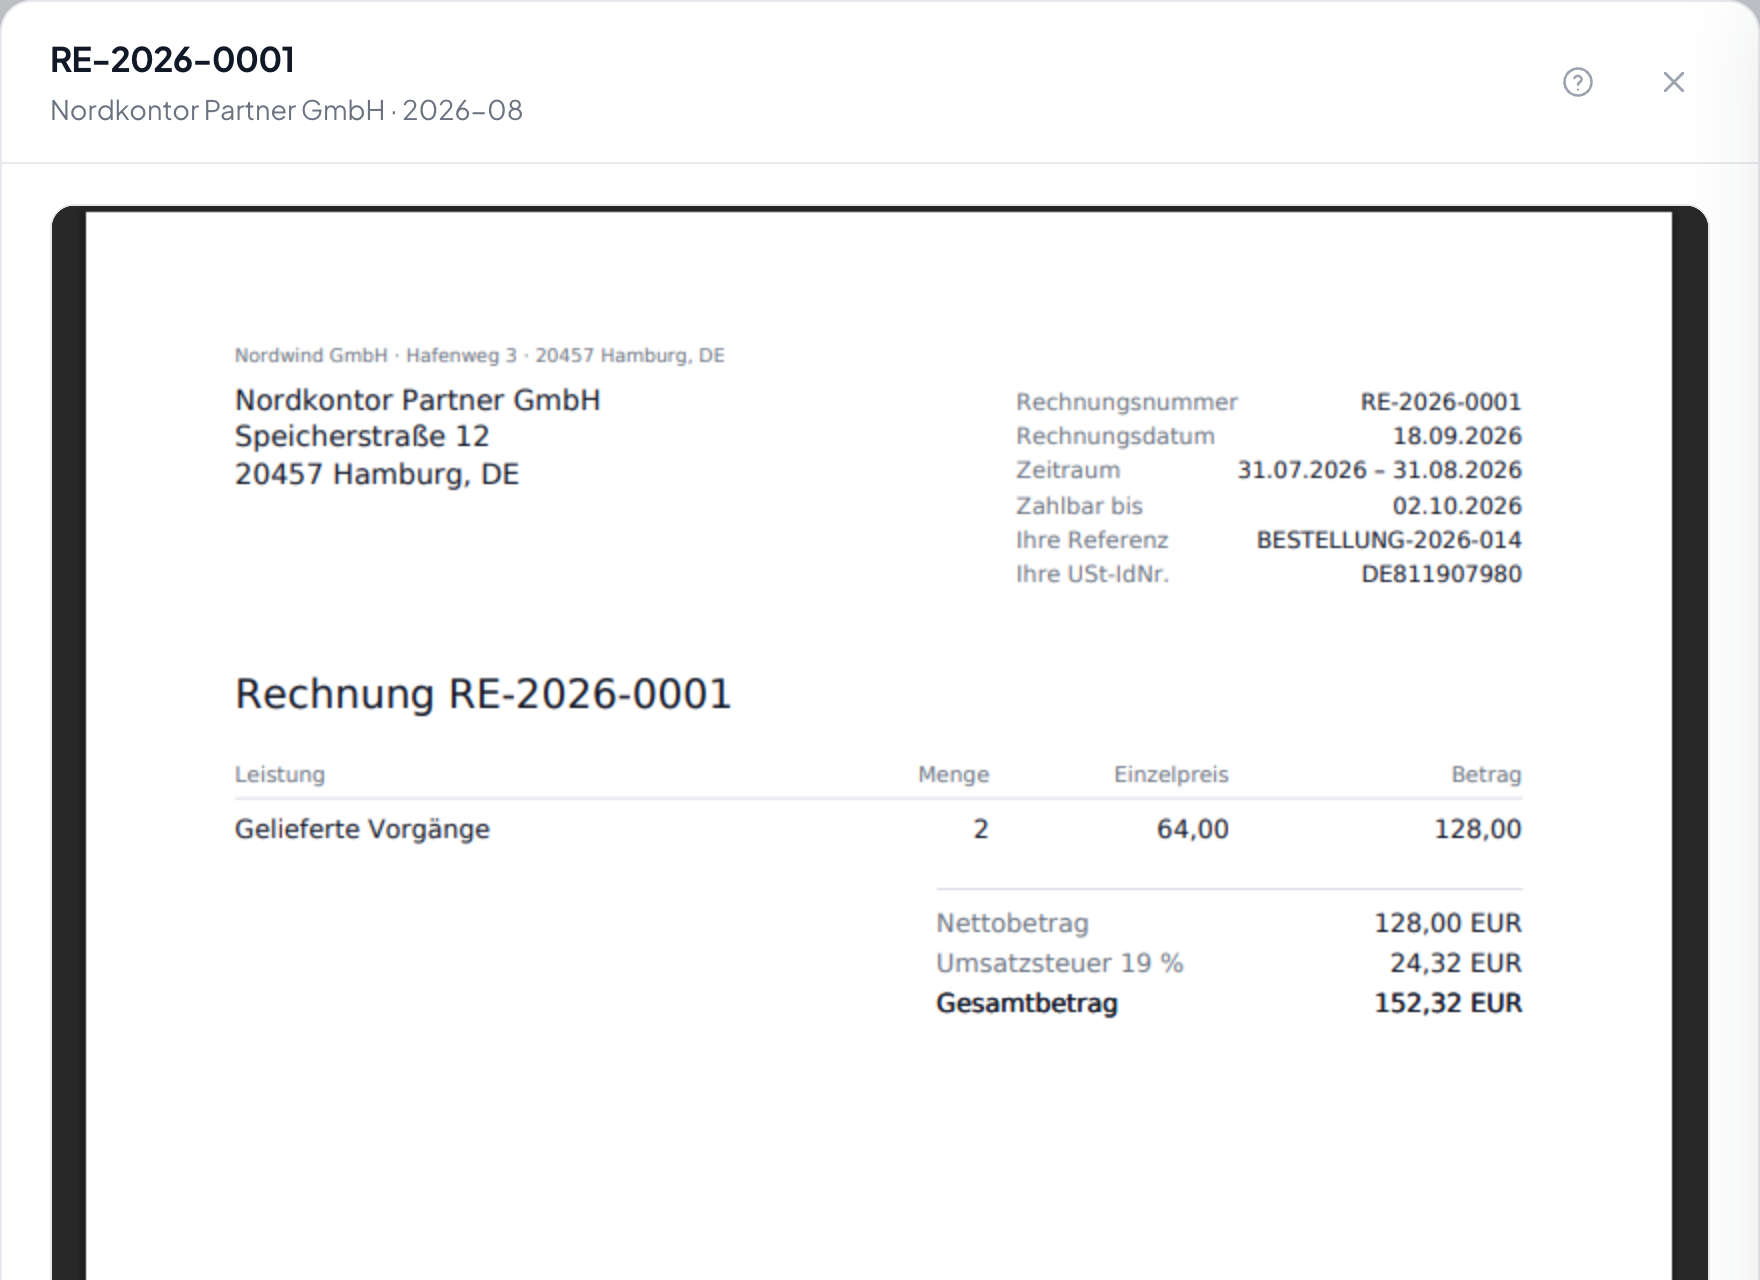The height and width of the screenshot is (1280, 1760).
Task: Click the recipient line 20457 Hamburg, DE
Action: [377, 474]
